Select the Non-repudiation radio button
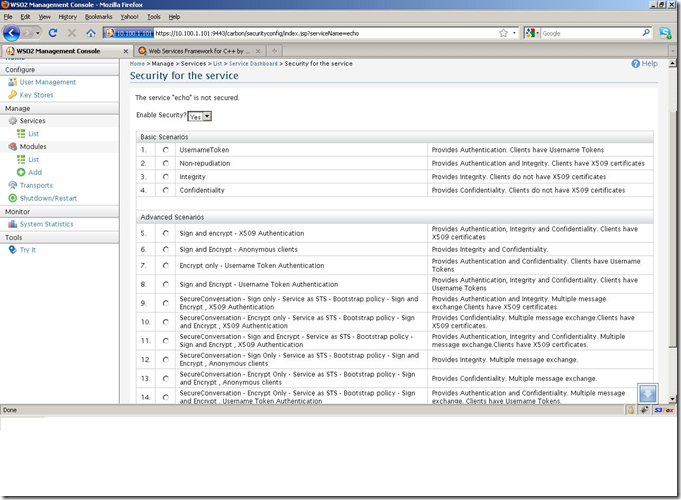 pos(165,163)
